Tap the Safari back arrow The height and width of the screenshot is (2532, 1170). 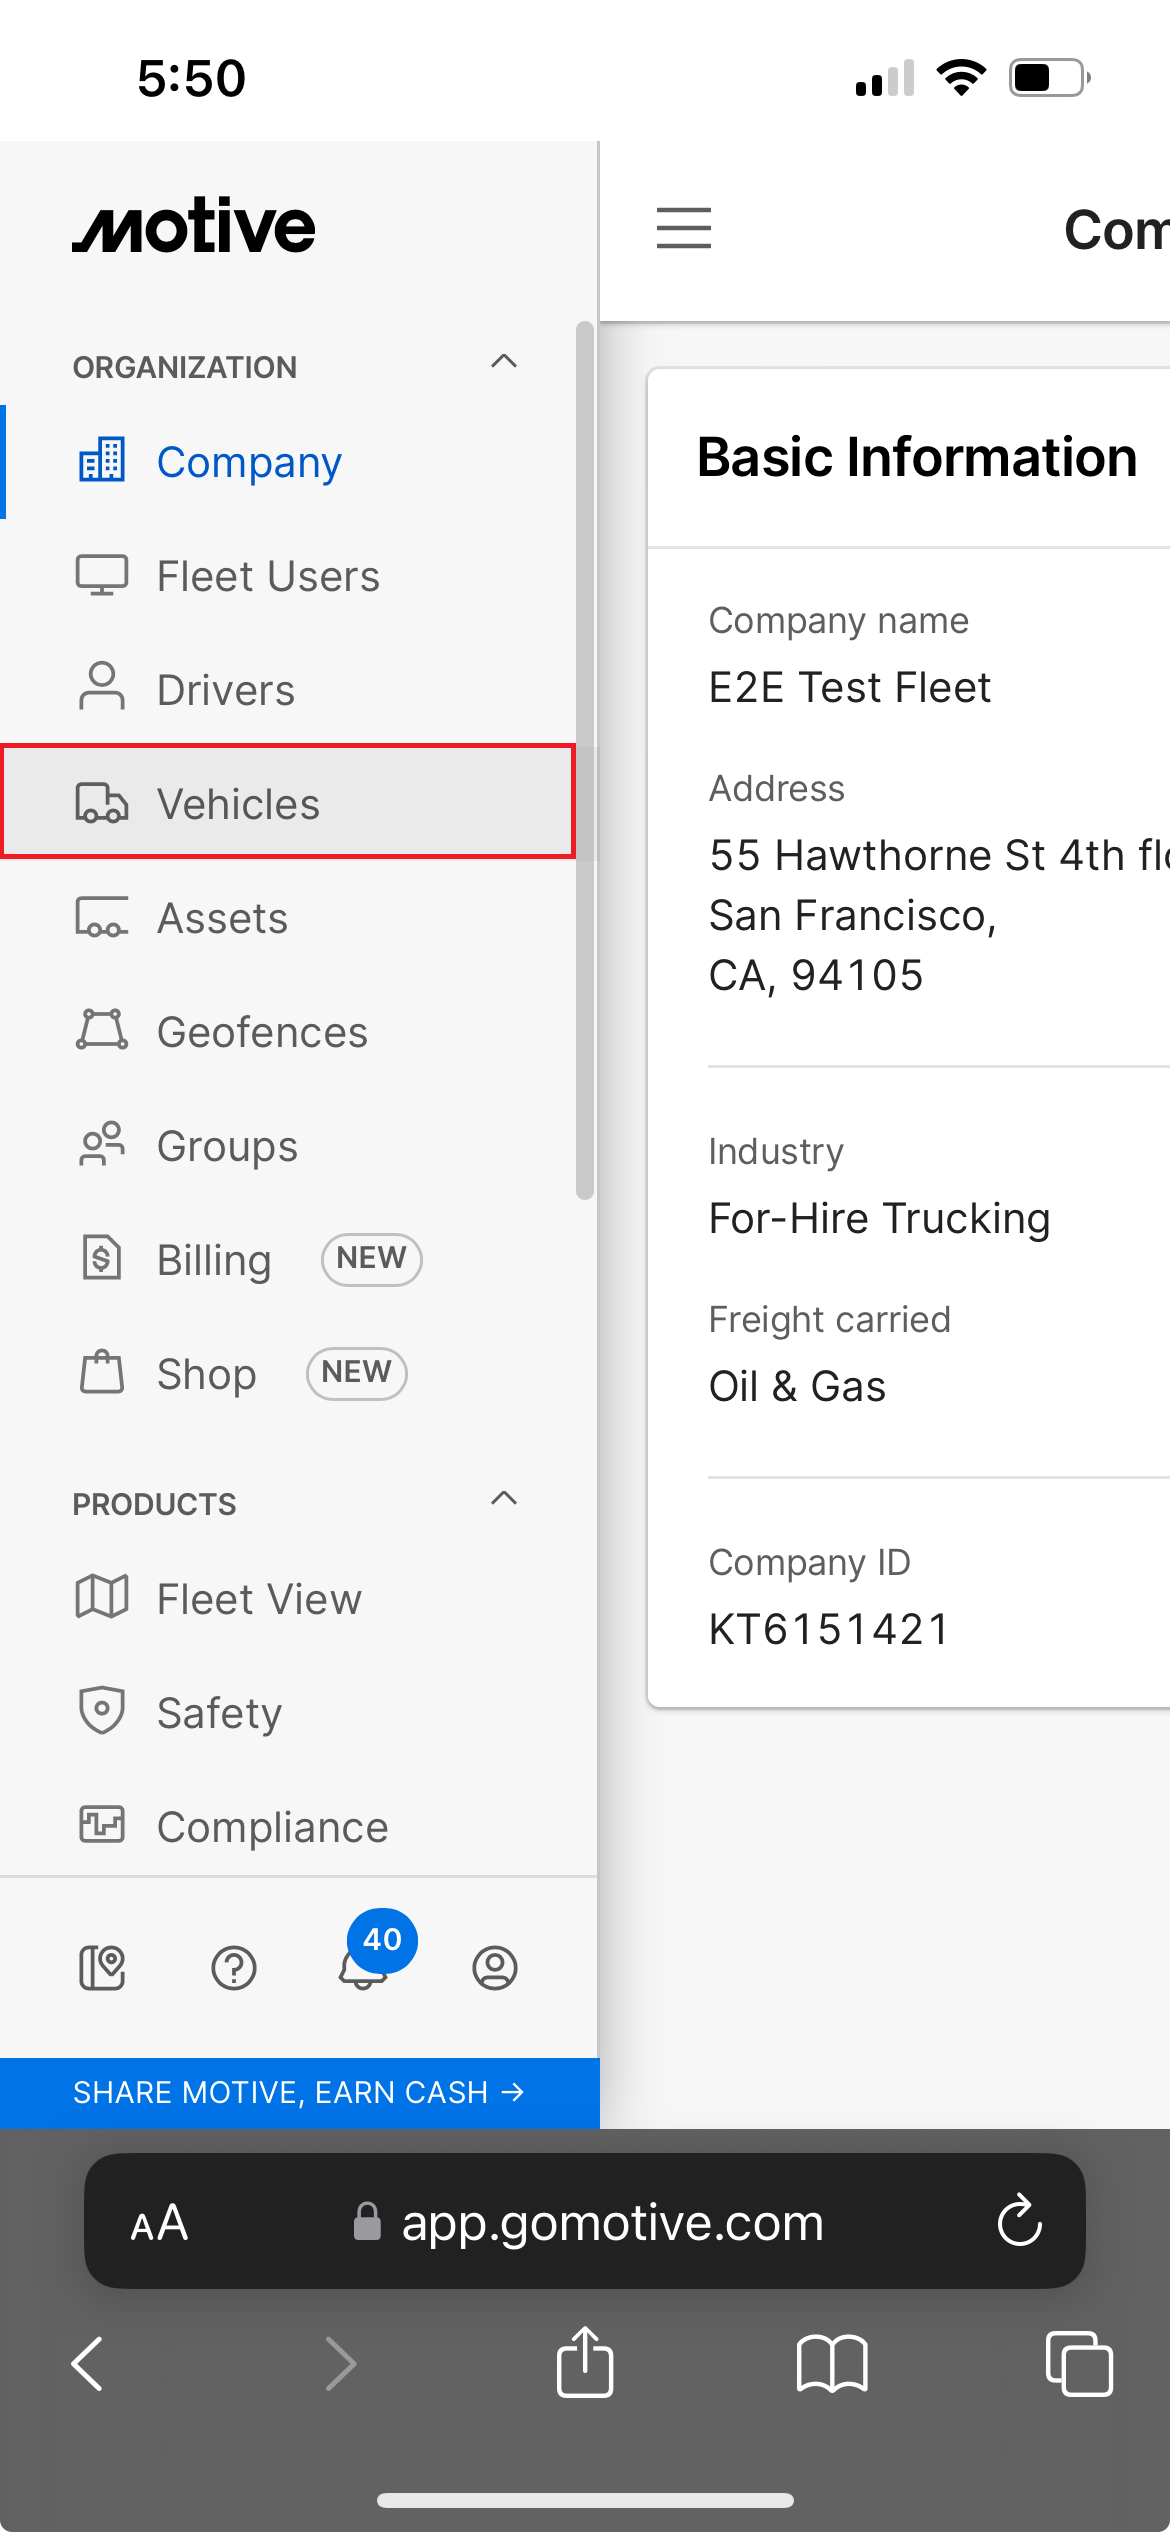tap(88, 2364)
